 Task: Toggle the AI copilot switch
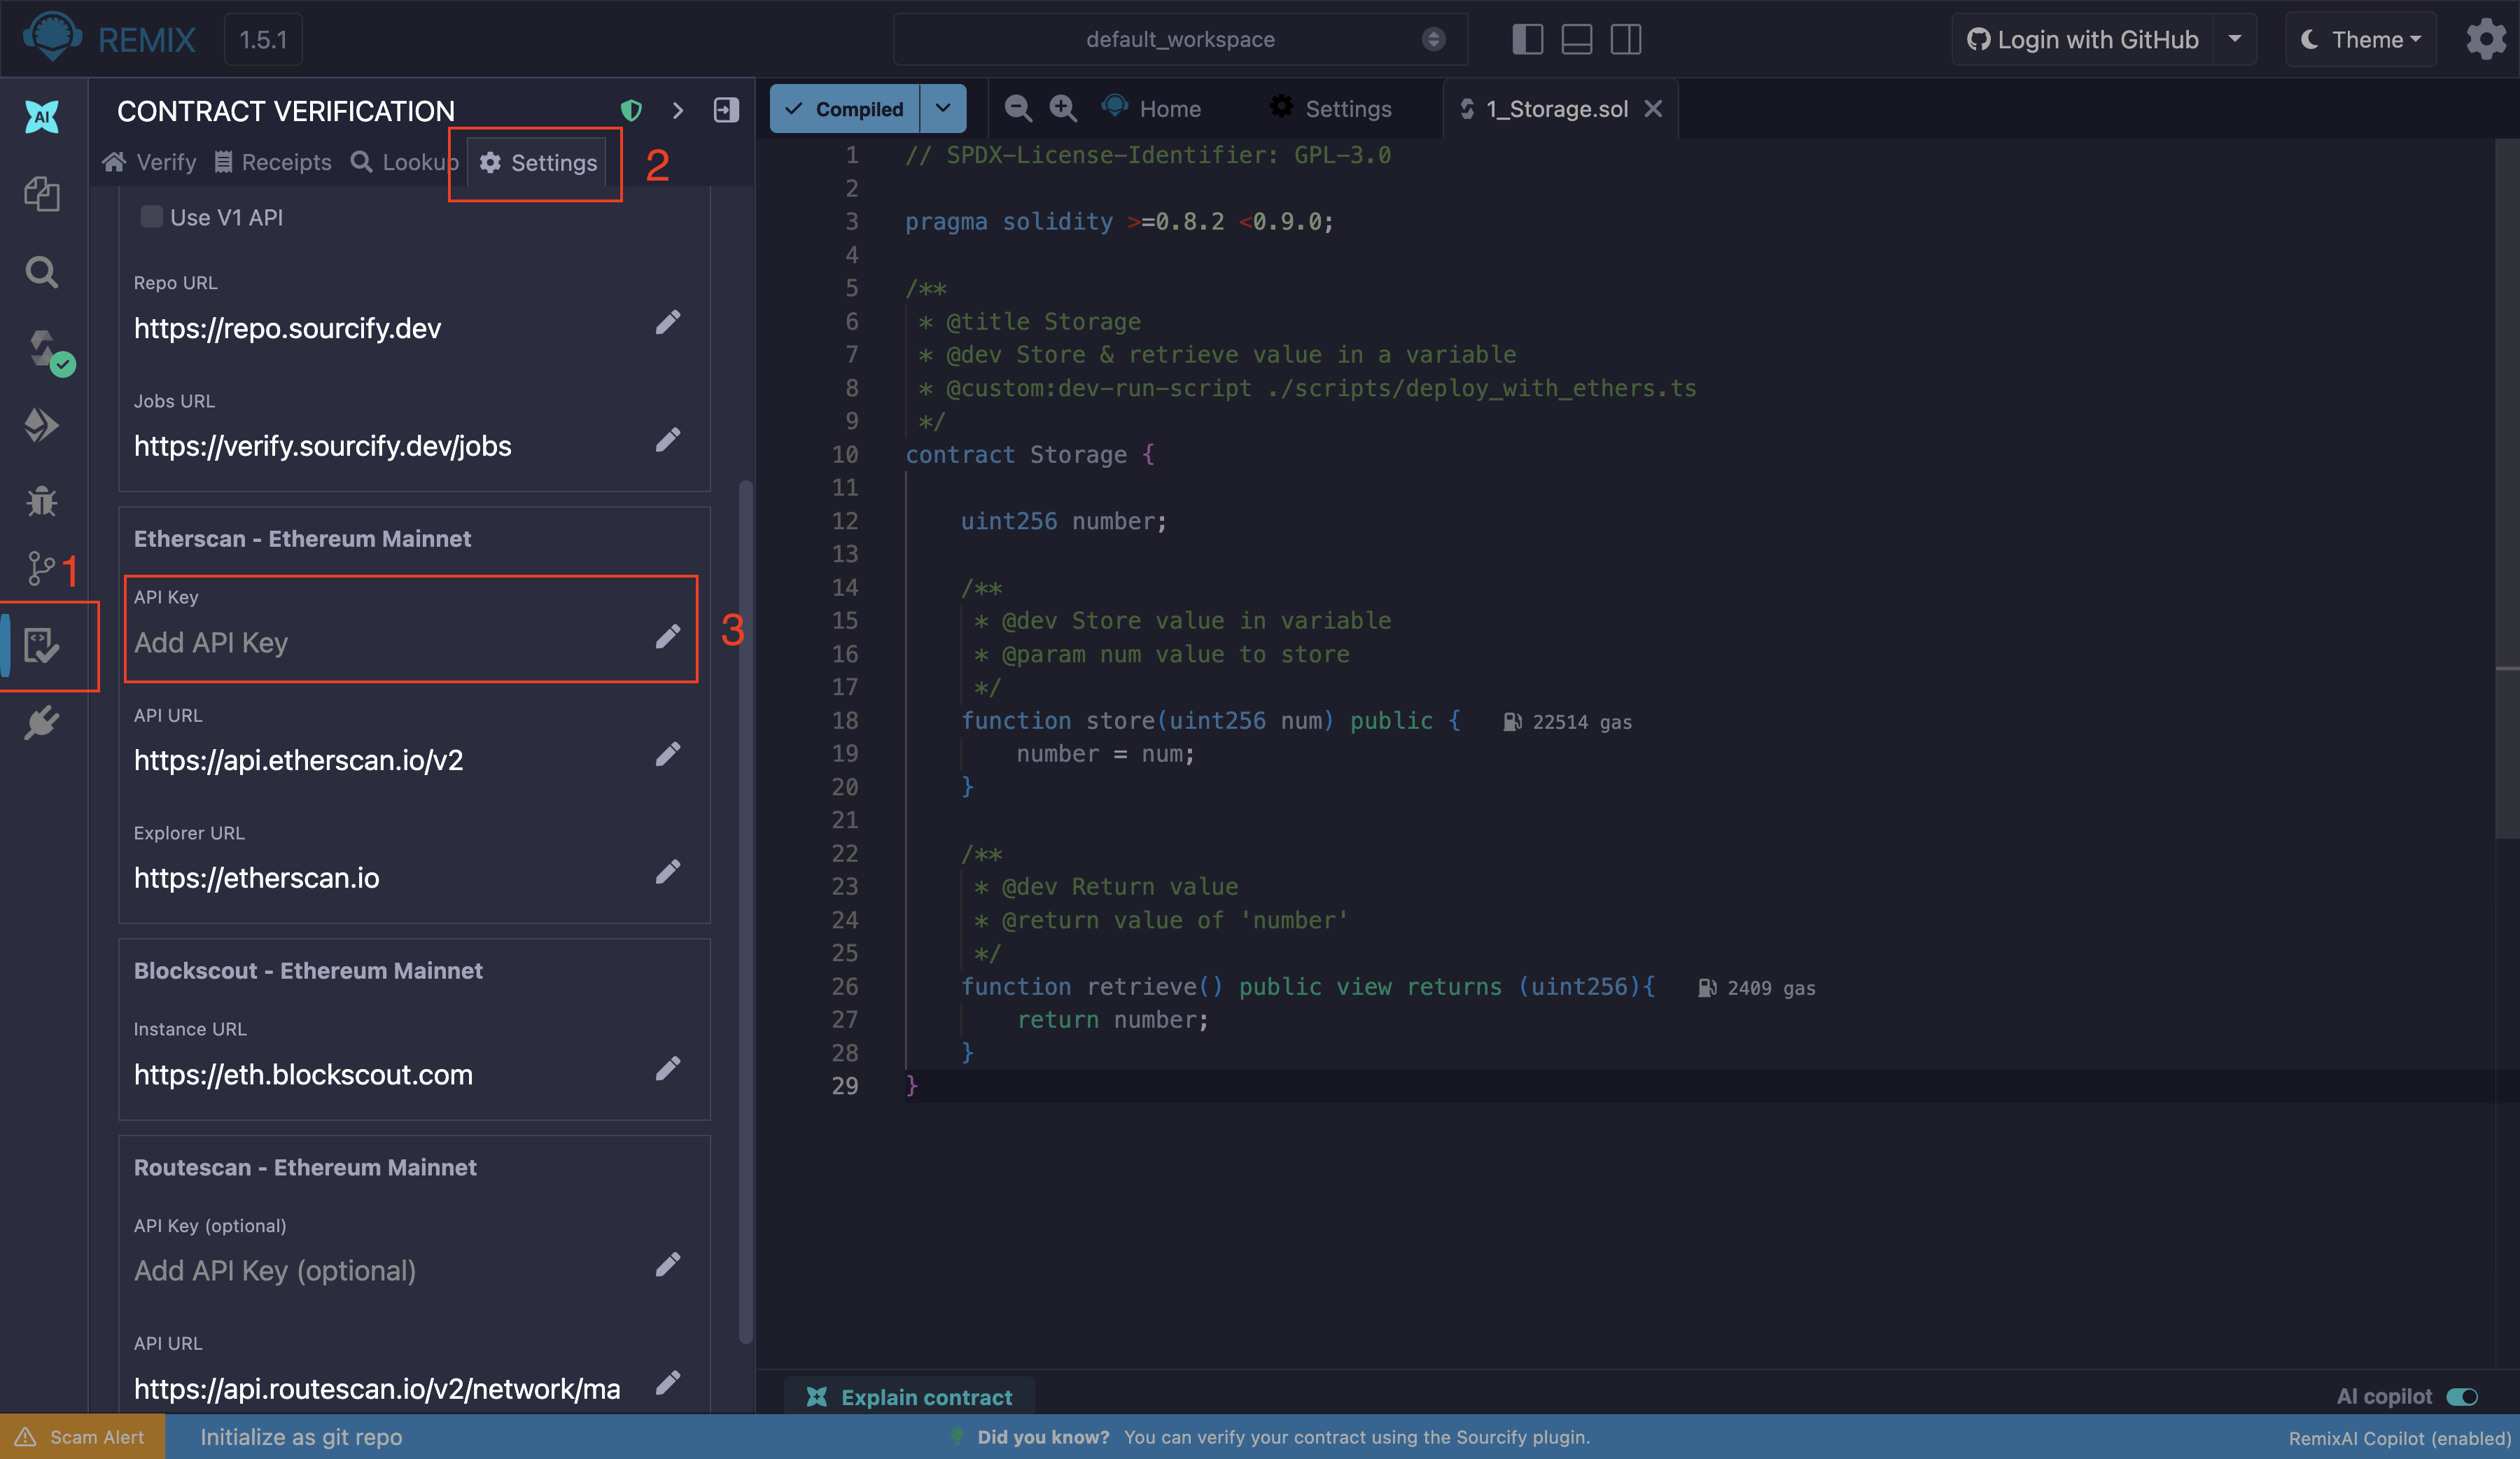pos(2462,1397)
